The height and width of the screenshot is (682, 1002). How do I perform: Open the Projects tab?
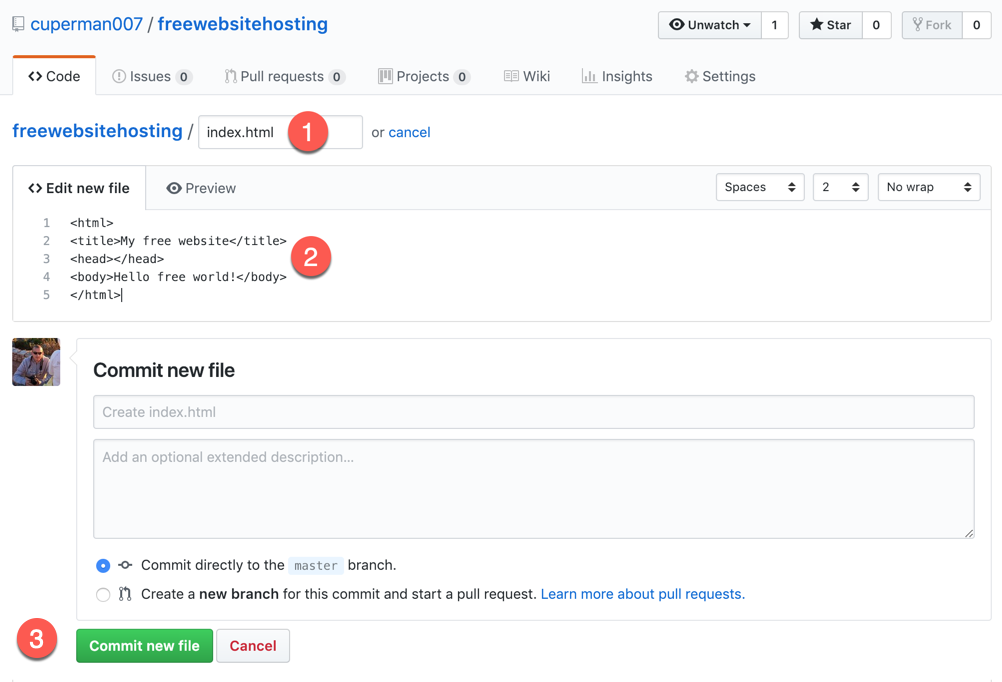tap(423, 76)
